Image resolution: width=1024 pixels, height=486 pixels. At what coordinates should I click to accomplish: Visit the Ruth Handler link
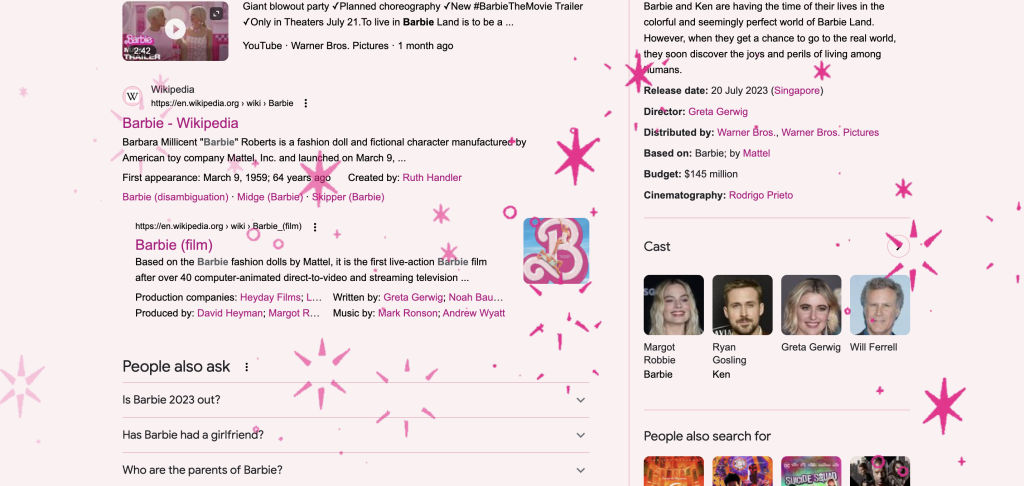pyautogui.click(x=432, y=178)
